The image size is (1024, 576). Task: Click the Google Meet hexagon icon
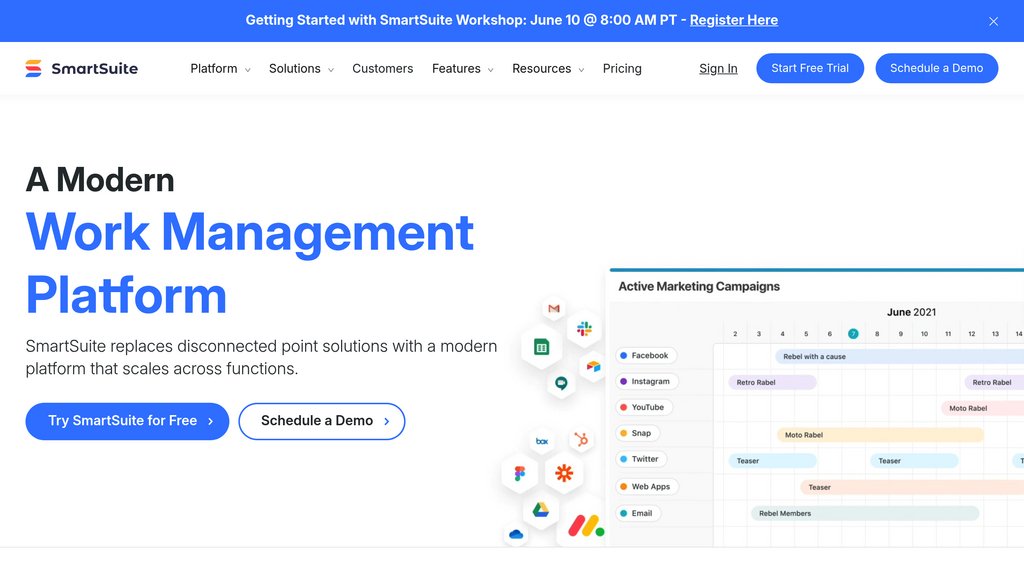pyautogui.click(x=561, y=383)
